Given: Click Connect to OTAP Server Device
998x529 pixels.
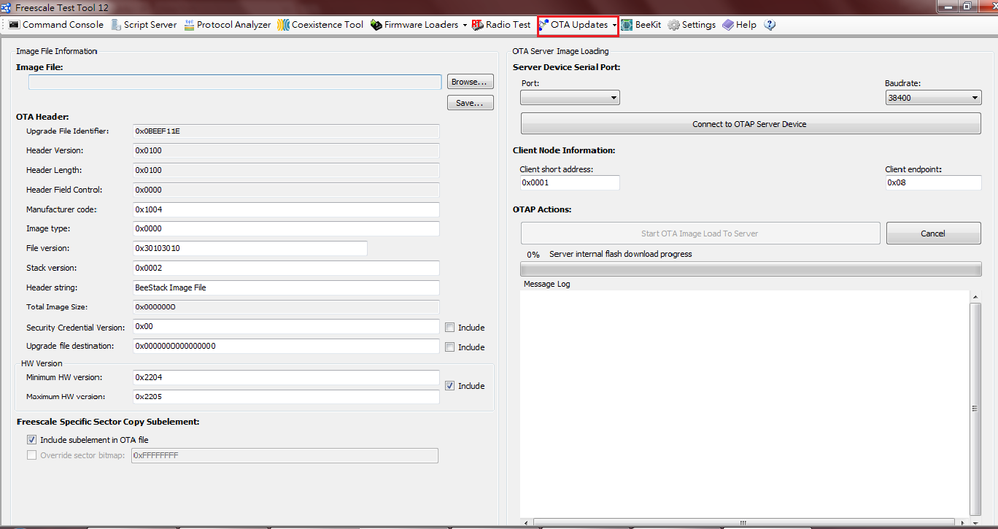Looking at the screenshot, I should (x=750, y=124).
